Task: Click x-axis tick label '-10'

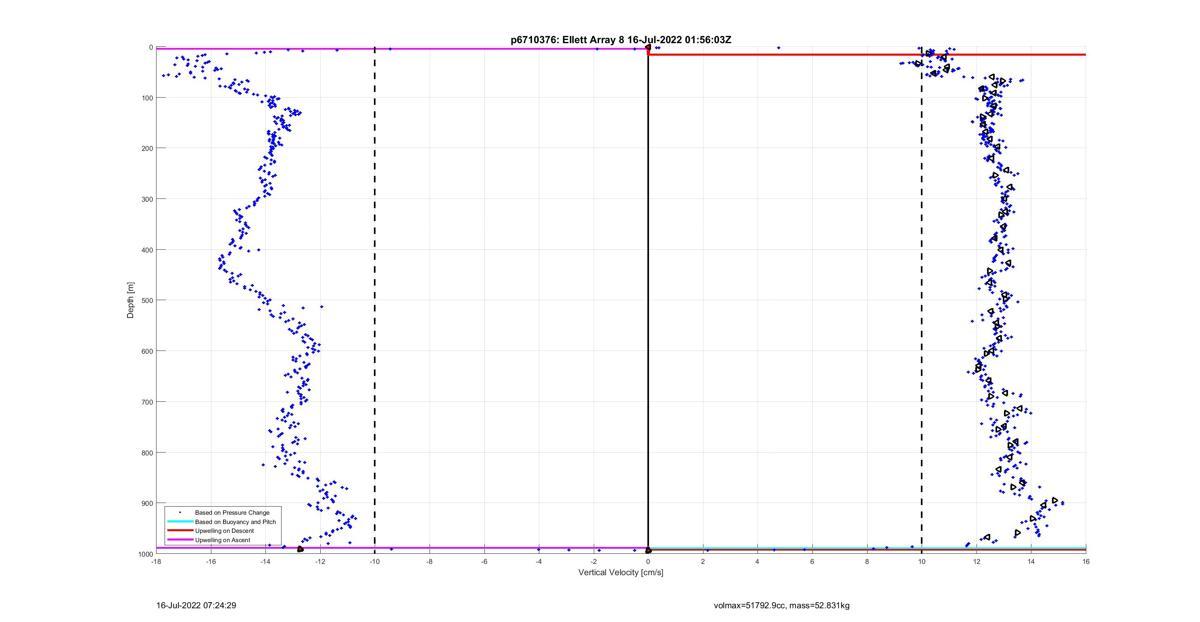Action: pyautogui.click(x=375, y=561)
